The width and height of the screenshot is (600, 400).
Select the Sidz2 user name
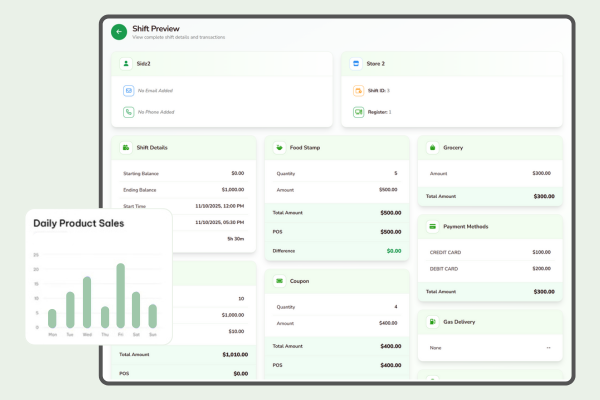tap(143, 64)
